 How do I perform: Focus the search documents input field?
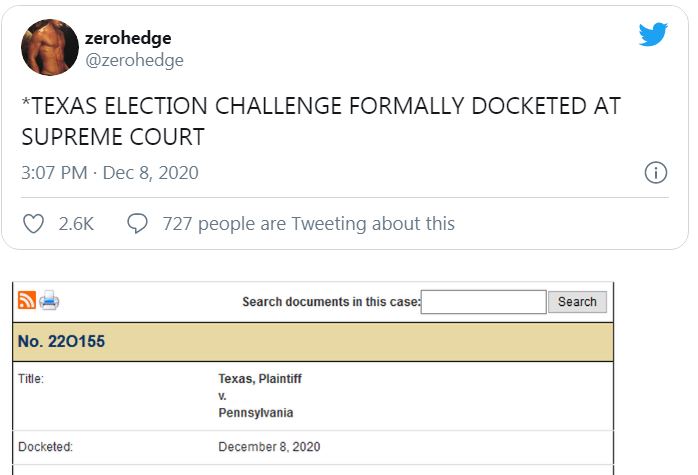(483, 302)
